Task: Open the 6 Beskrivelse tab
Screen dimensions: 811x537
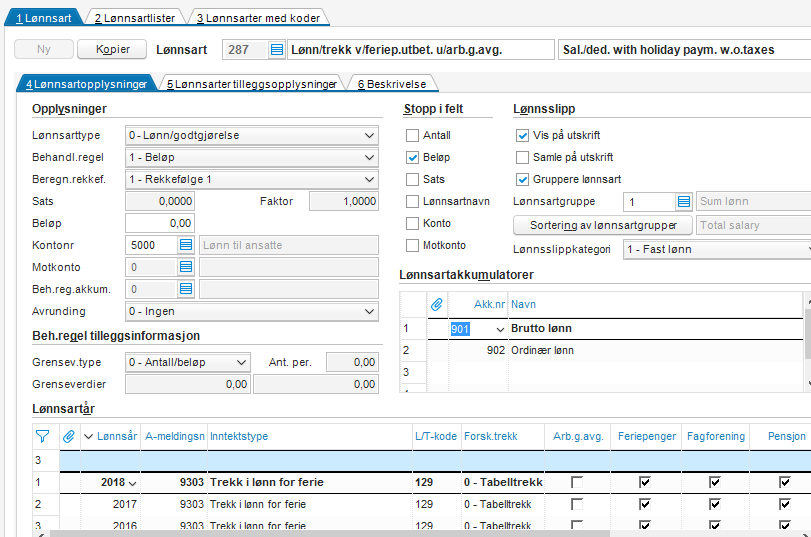Action: (x=392, y=84)
